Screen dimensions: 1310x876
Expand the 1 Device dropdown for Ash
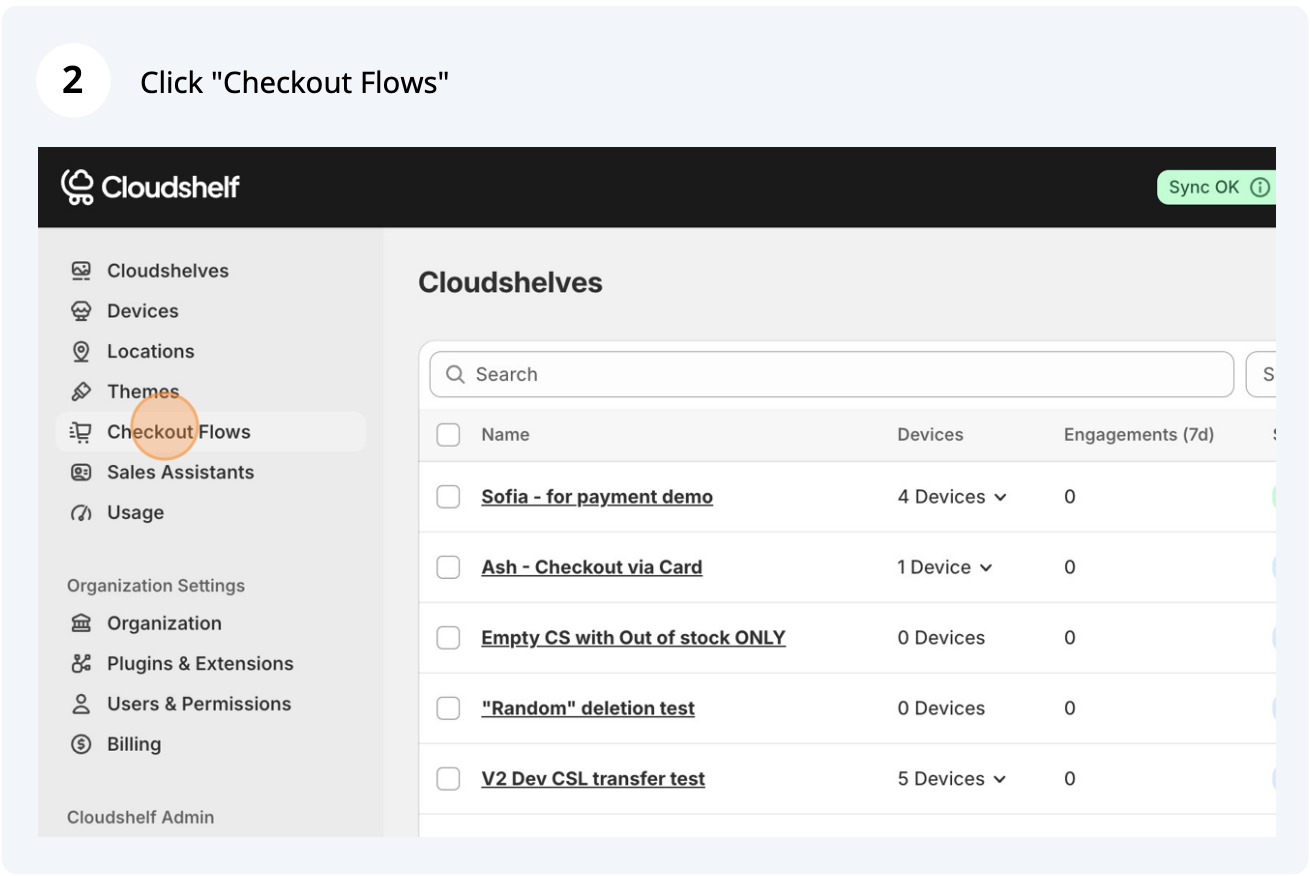[945, 567]
